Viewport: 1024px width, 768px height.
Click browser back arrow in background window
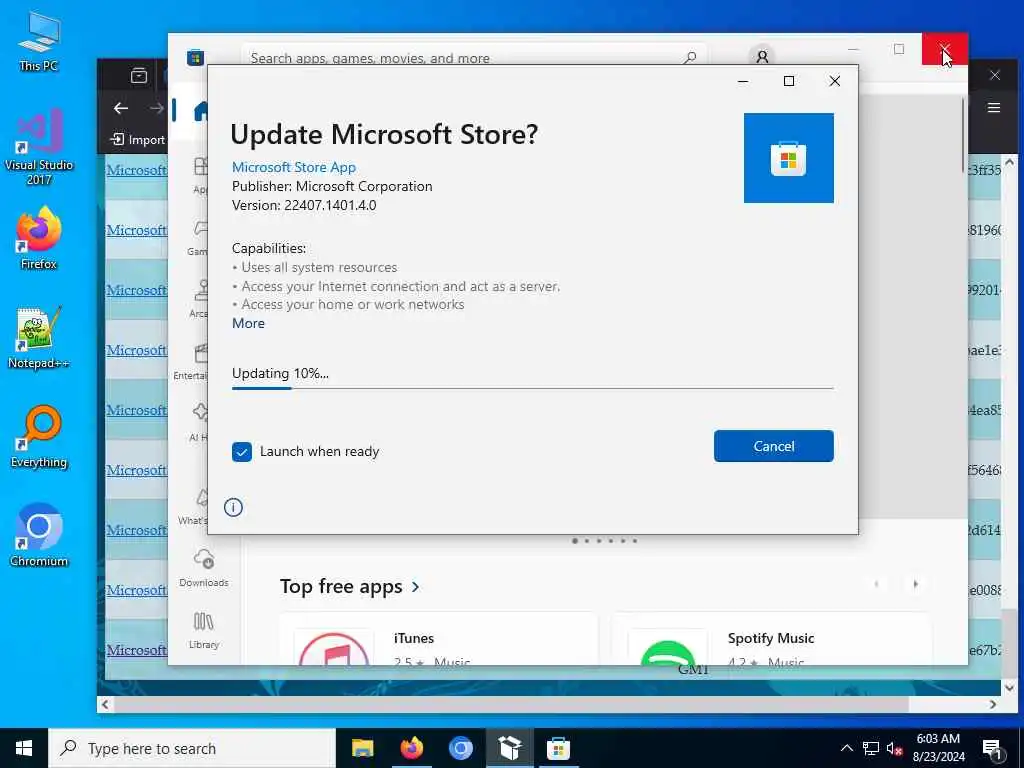[x=121, y=108]
